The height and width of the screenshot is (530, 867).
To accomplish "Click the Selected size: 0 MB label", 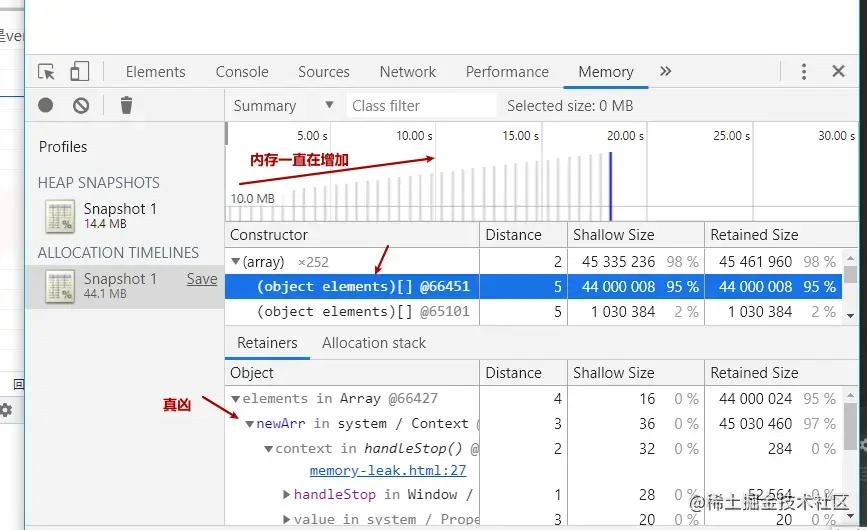I will tap(570, 106).
